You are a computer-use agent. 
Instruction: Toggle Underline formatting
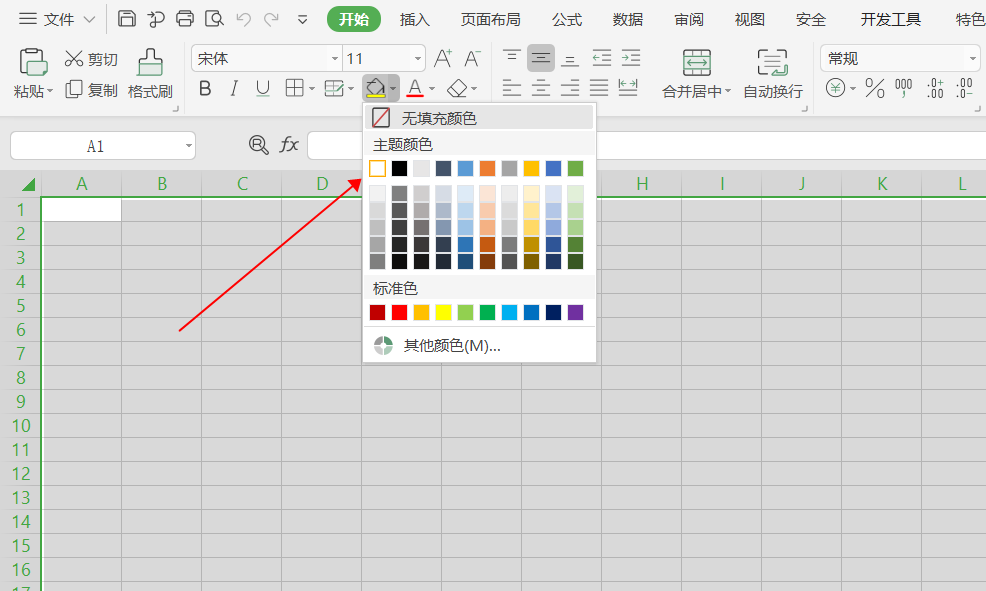(263, 89)
